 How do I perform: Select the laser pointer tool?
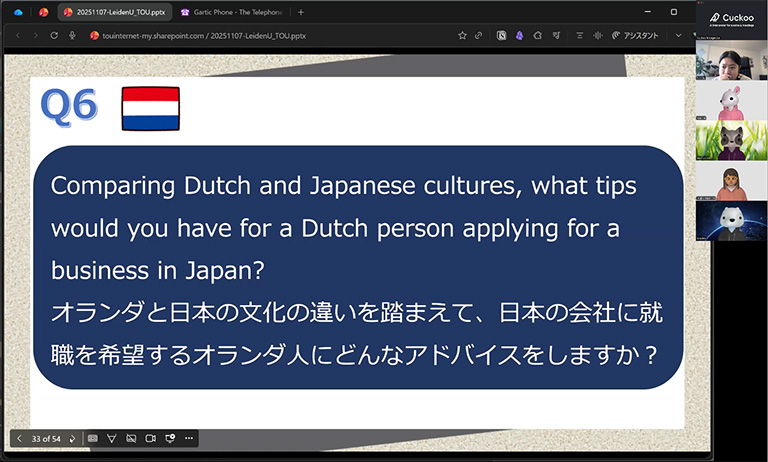coord(112,438)
